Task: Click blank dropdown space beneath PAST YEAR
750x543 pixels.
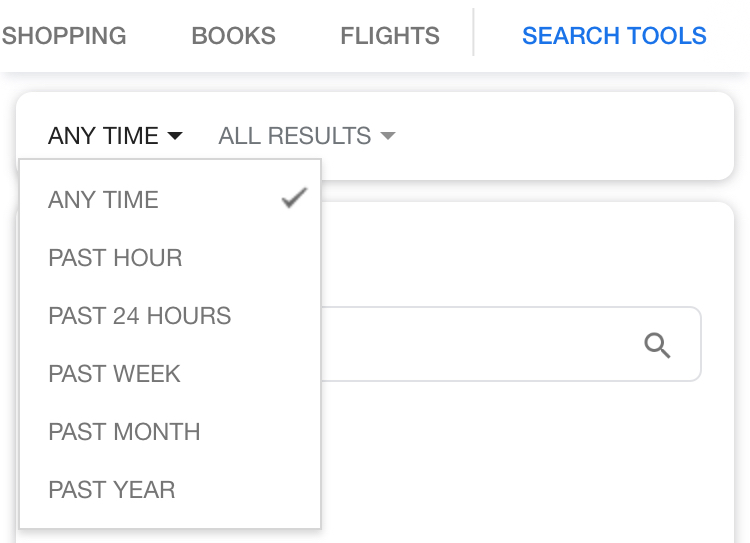Action: point(170,518)
